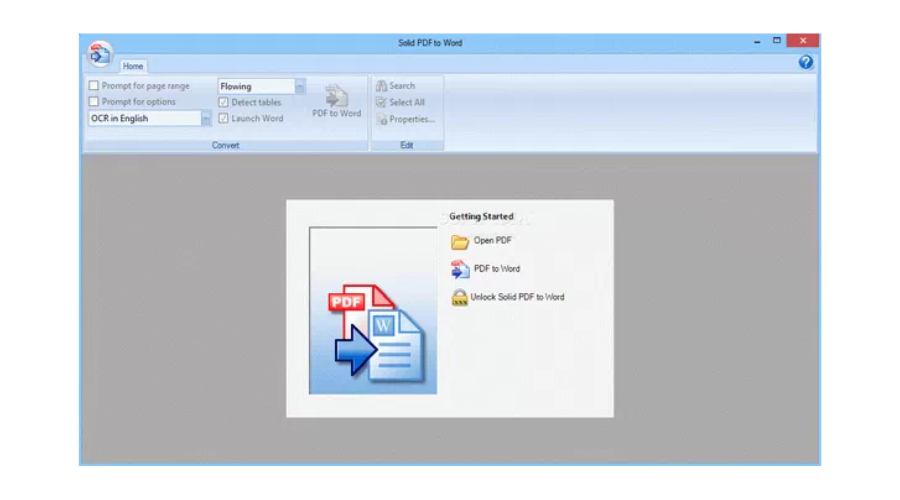Switch to the Home ribbon tab
Screen dimensions: 900x500
pos(133,66)
